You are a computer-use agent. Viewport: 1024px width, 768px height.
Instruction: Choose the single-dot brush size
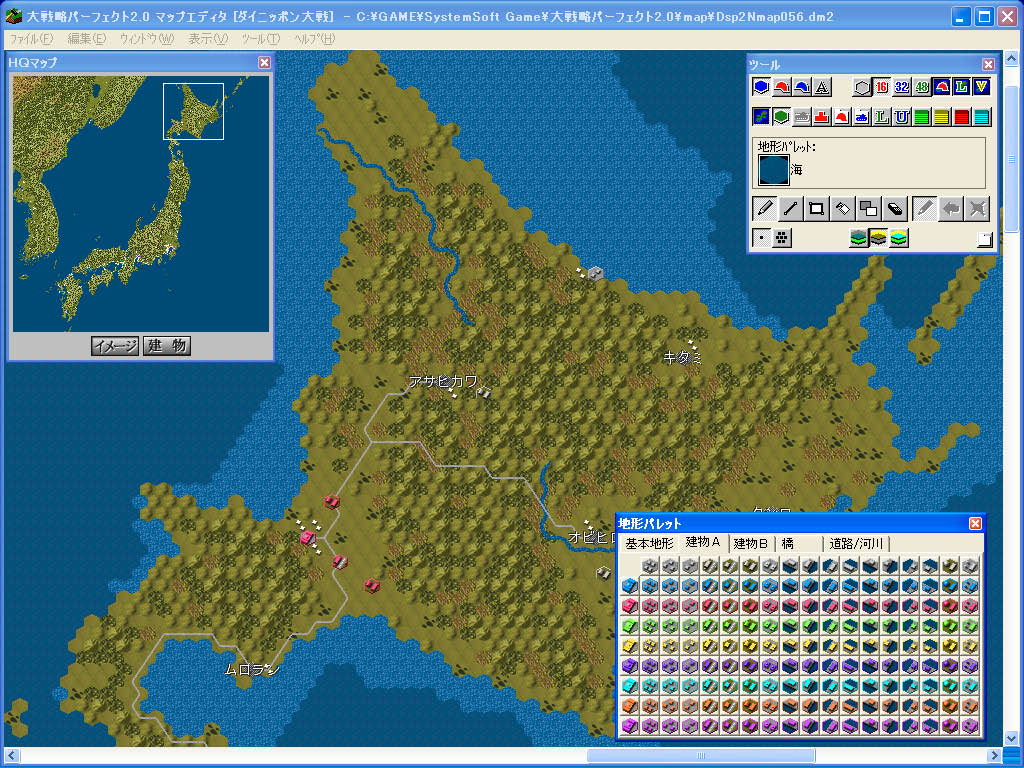(x=761, y=238)
